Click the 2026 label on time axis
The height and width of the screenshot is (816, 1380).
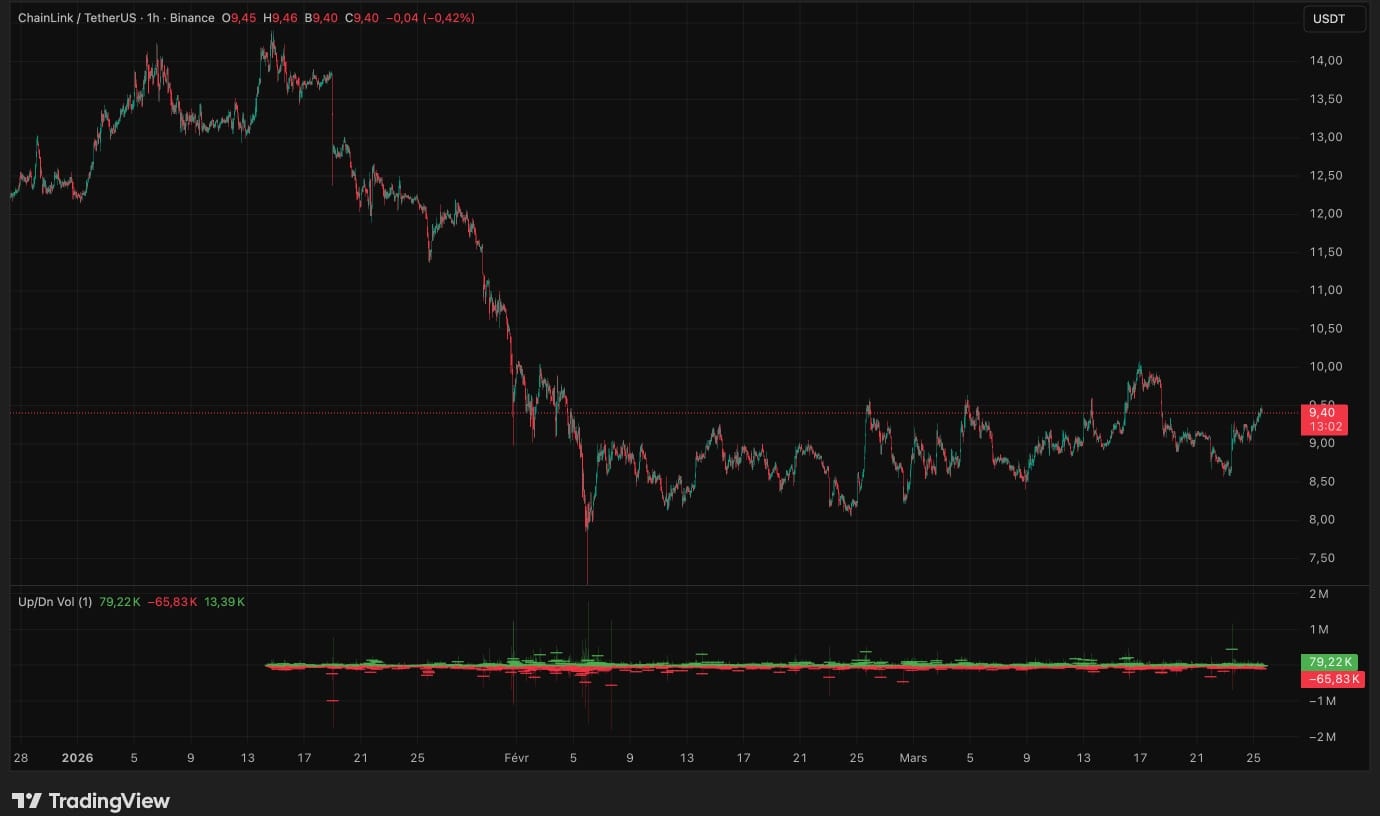pos(77,758)
